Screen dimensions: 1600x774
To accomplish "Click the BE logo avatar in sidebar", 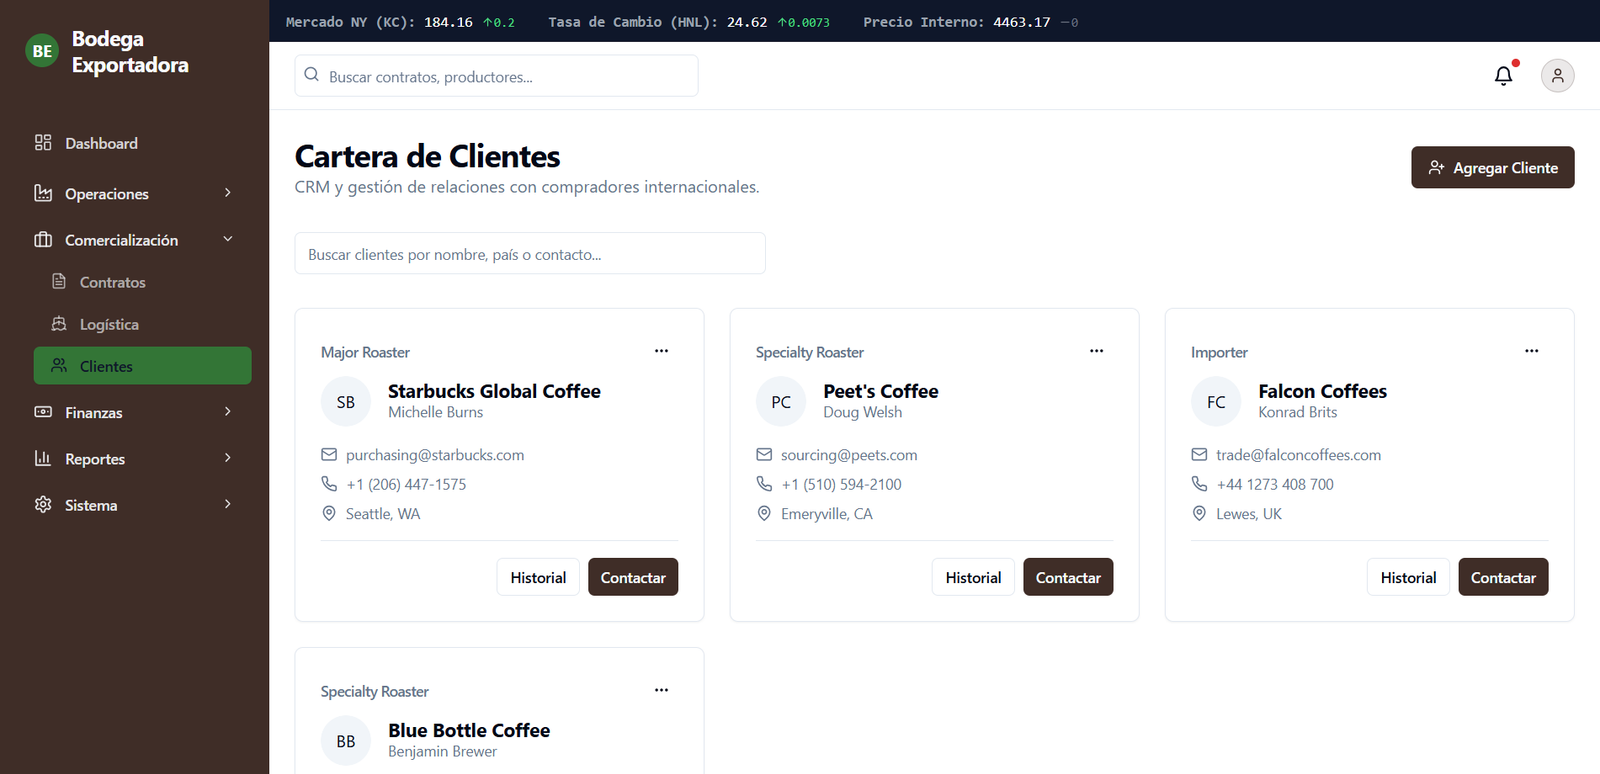I will pyautogui.click(x=42, y=51).
